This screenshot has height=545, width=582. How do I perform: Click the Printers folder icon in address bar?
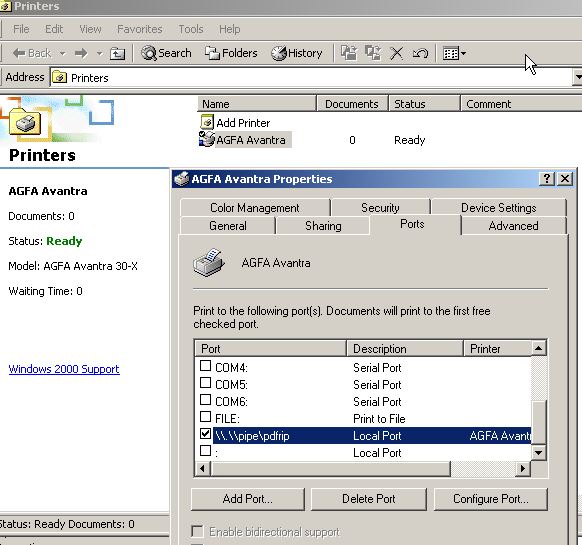59,77
